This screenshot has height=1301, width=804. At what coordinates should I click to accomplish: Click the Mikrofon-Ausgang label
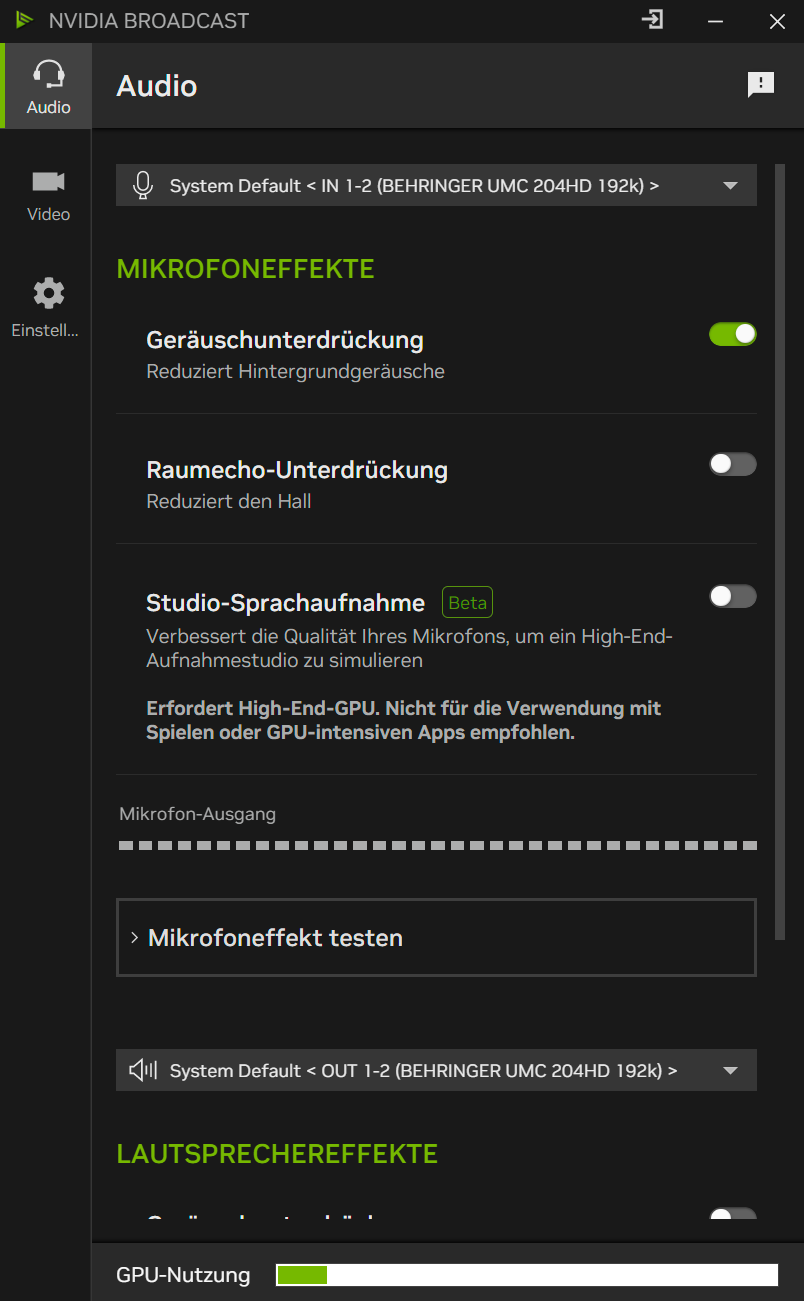pos(197,814)
